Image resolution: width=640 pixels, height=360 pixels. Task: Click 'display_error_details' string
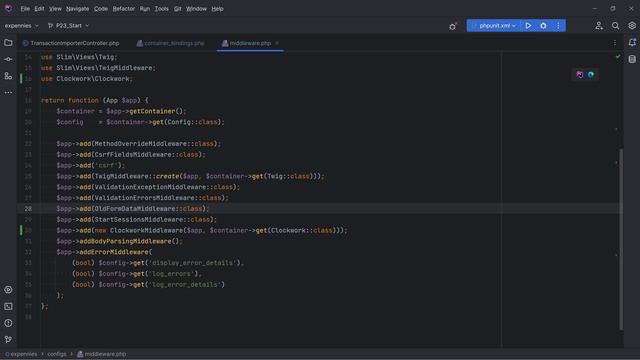pos(193,263)
